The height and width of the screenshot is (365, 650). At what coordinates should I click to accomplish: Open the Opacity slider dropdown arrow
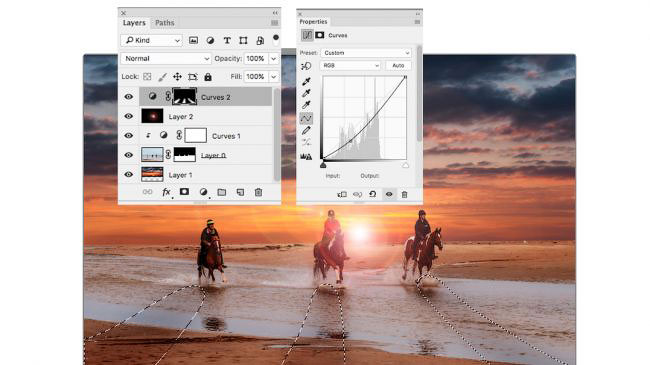[274, 58]
